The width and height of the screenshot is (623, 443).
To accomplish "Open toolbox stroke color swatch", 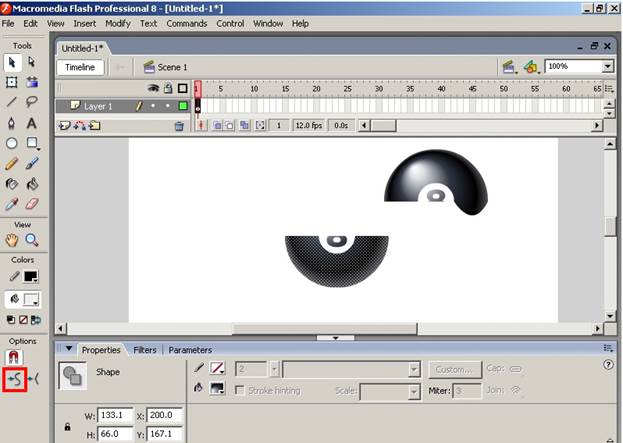I will pyautogui.click(x=31, y=277).
